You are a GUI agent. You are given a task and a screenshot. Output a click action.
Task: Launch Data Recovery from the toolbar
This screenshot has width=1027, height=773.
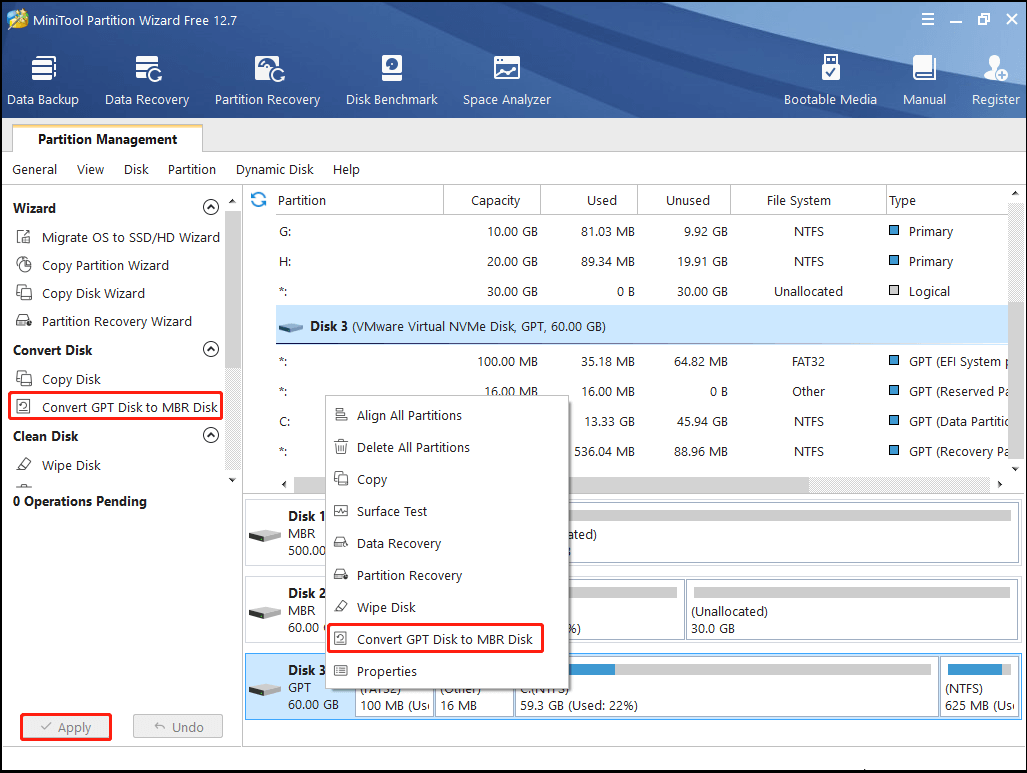click(x=147, y=81)
